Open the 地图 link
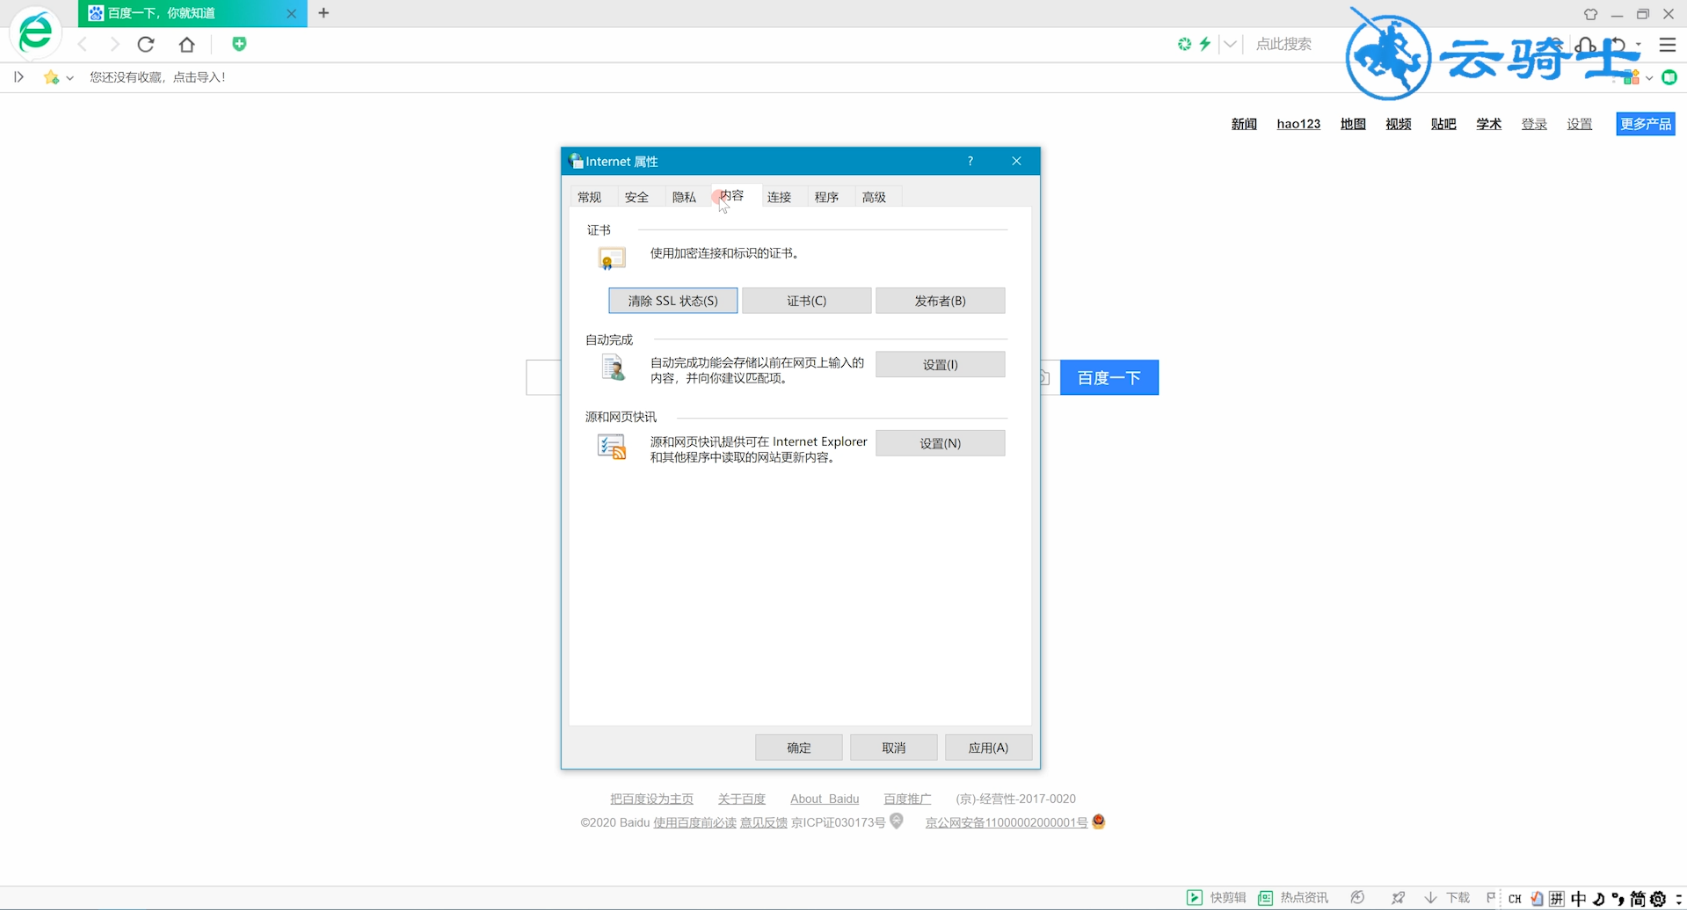The image size is (1687, 910). [x=1353, y=124]
